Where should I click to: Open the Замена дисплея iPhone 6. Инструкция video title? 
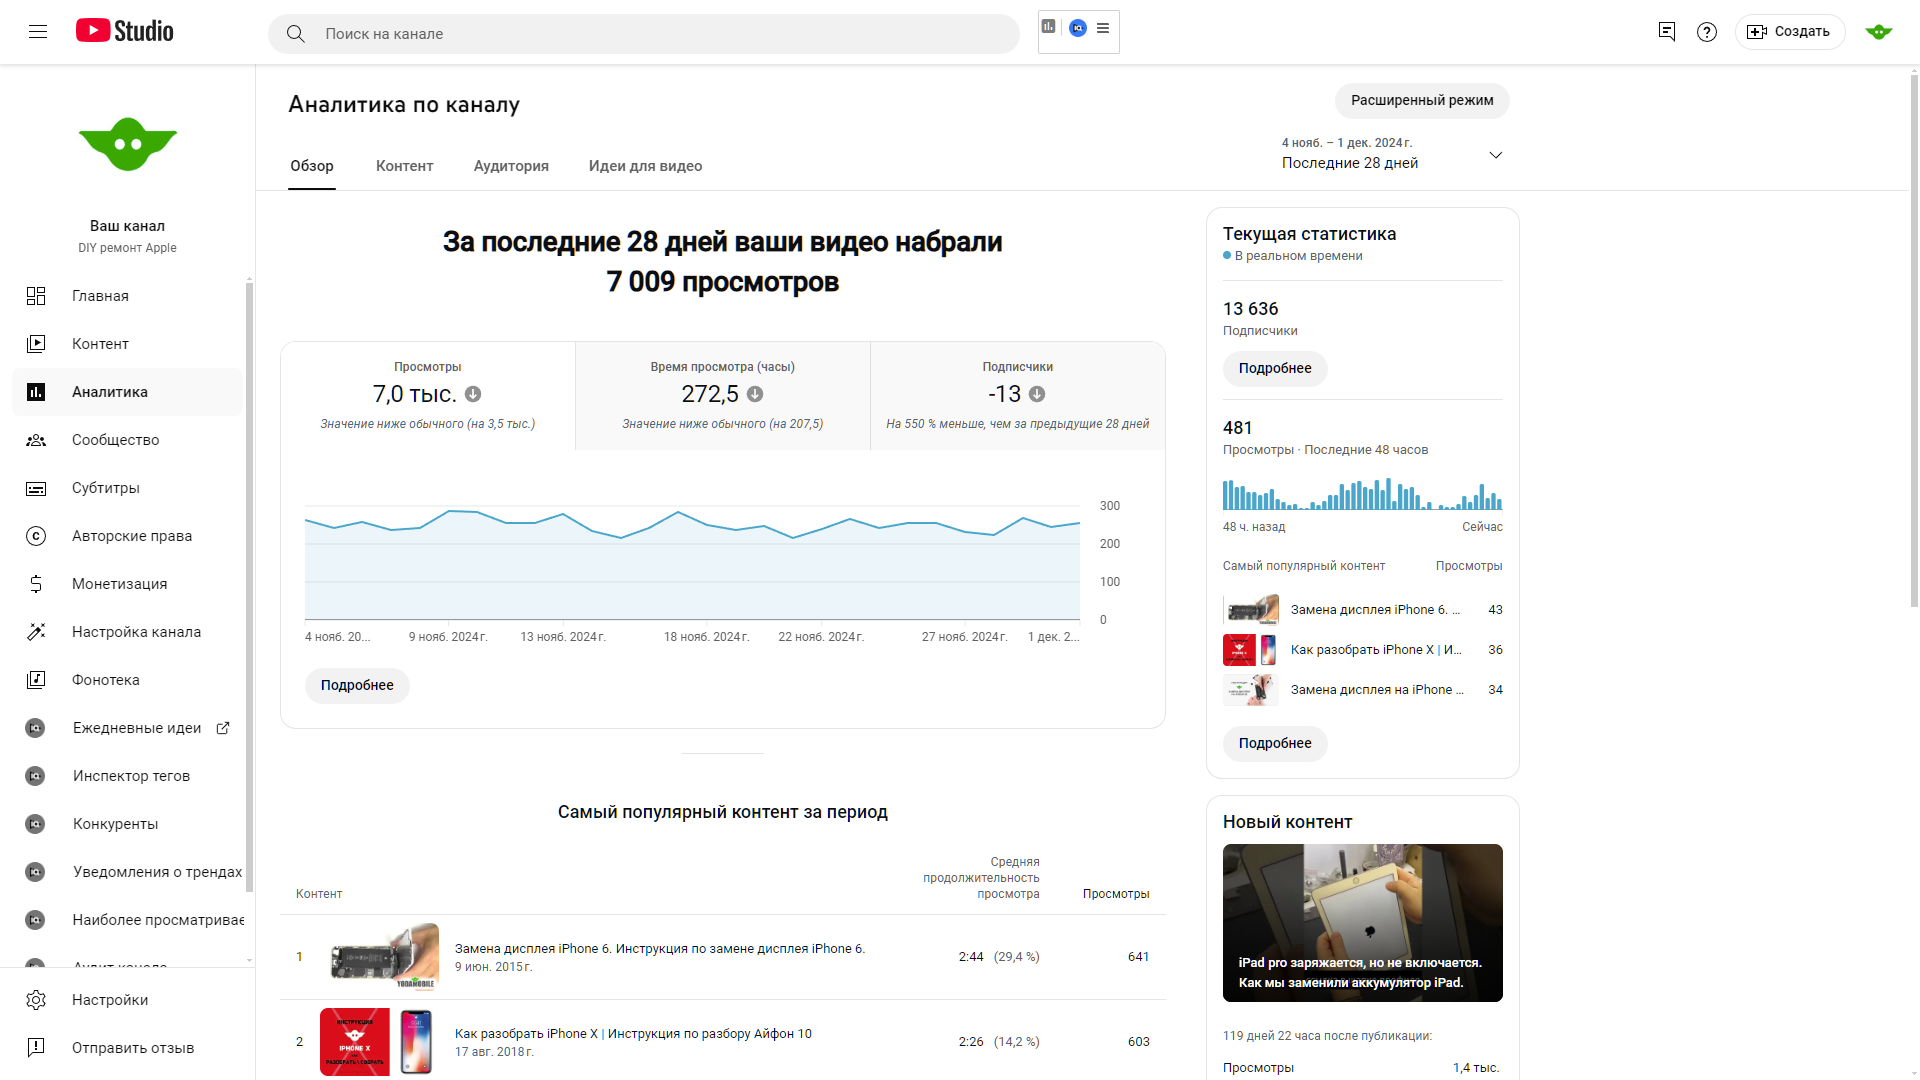point(660,949)
